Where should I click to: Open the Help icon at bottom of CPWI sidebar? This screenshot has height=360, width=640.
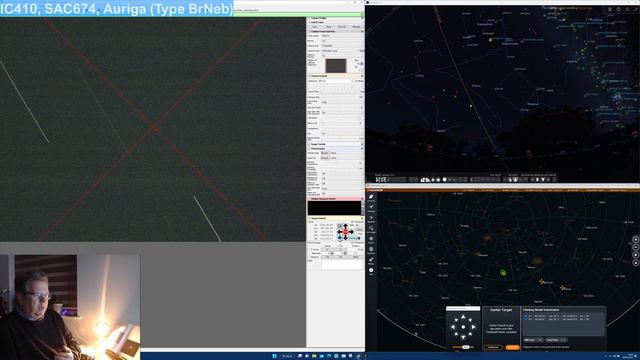pyautogui.click(x=371, y=270)
